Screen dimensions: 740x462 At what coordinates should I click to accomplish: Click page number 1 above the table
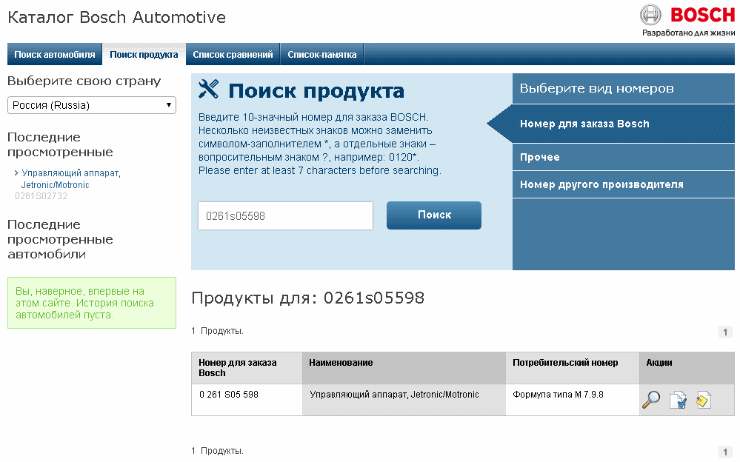point(725,332)
